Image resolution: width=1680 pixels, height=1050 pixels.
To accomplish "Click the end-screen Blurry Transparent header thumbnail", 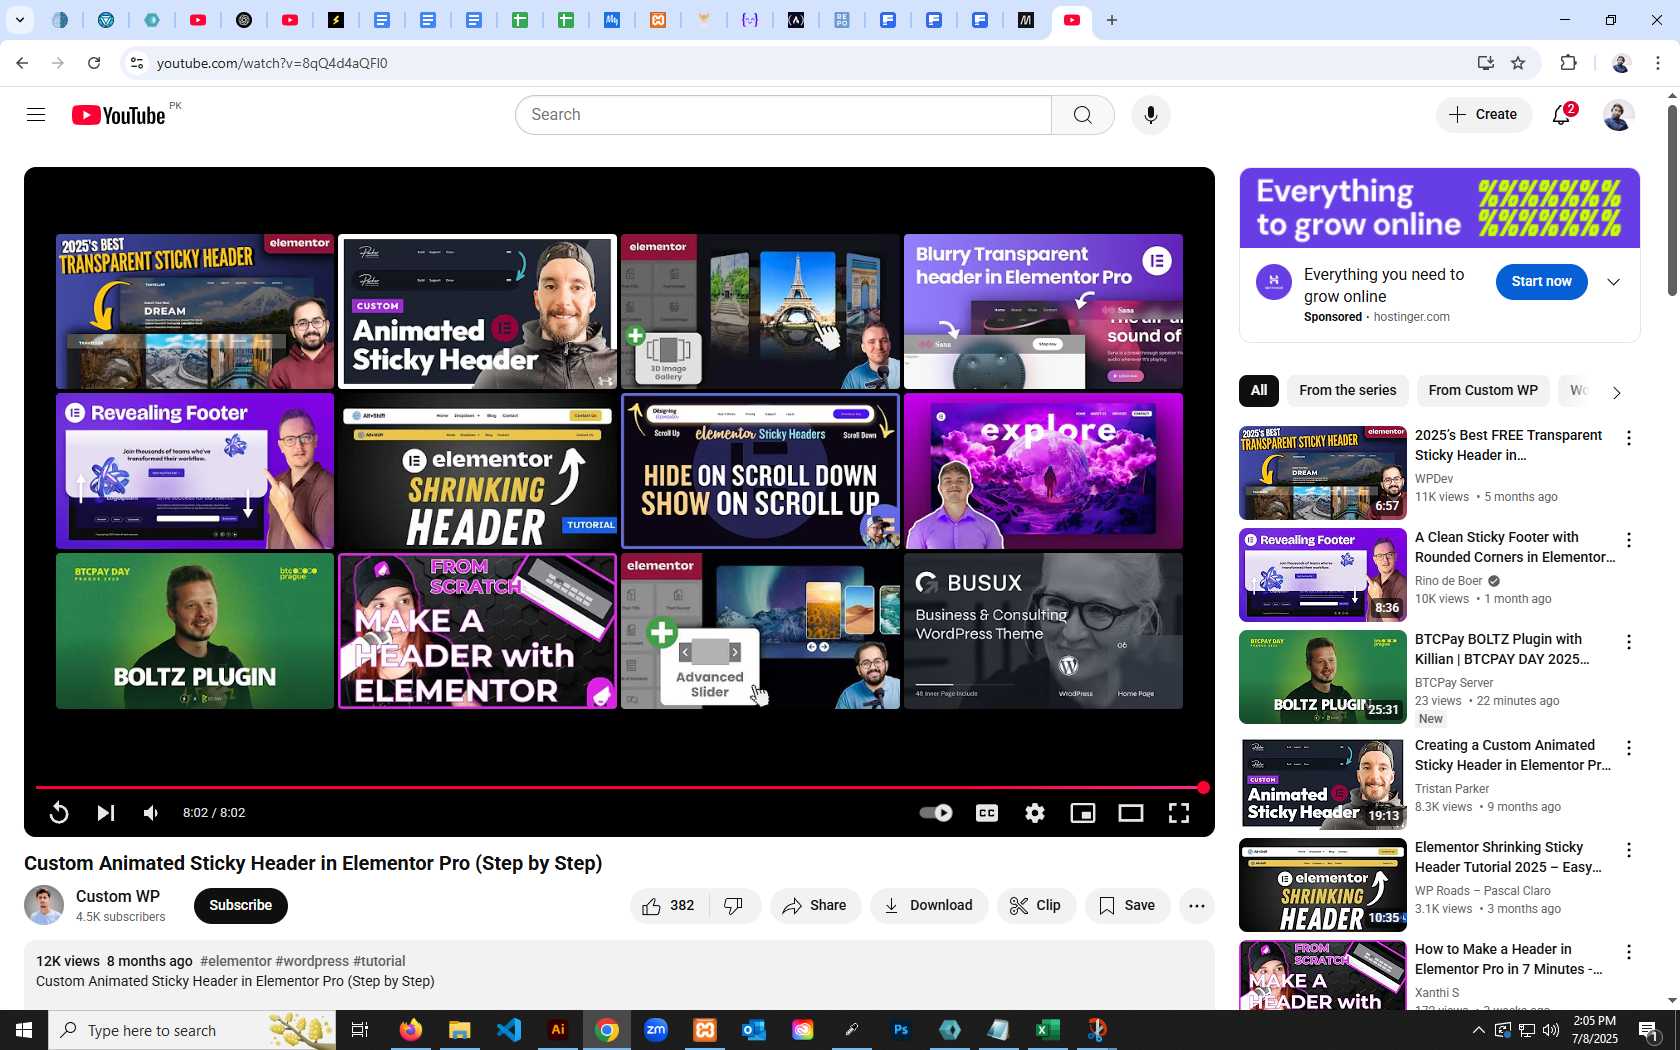I will [1043, 312].
